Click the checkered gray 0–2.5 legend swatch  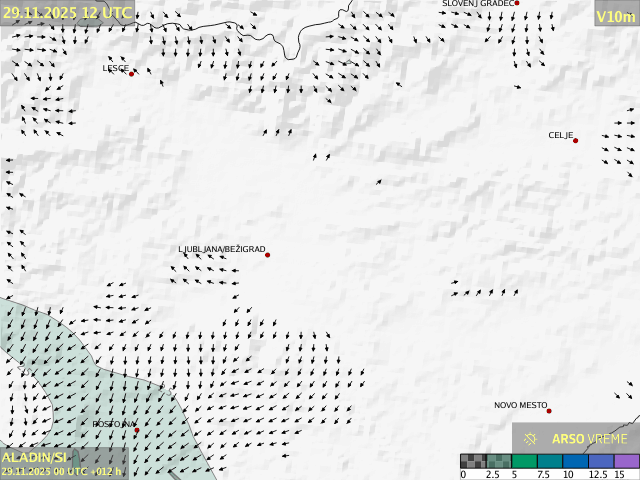pyautogui.click(x=473, y=461)
